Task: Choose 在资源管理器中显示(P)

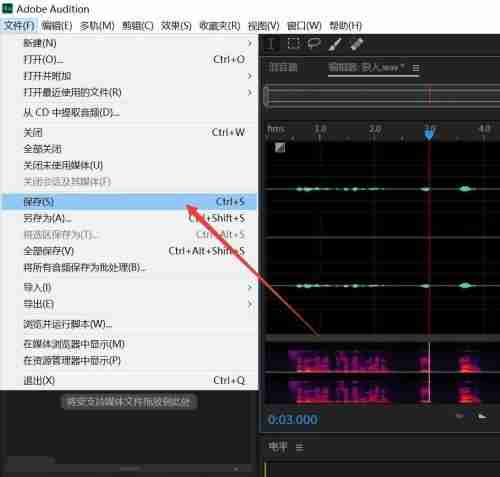Action: pyautogui.click(x=129, y=360)
